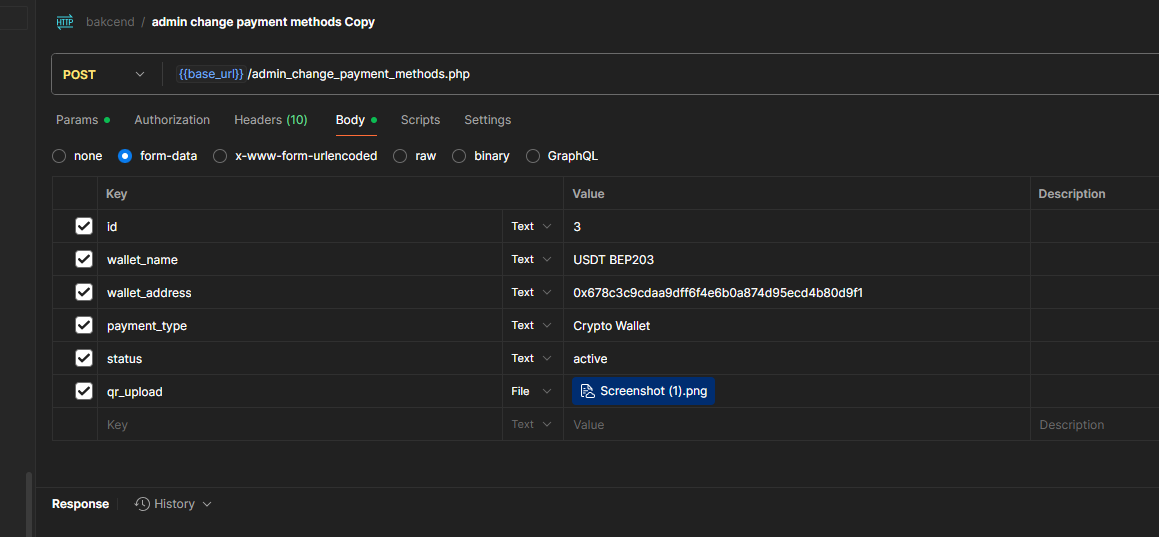The width and height of the screenshot is (1159, 537).
Task: Switch to the Headers (10) tab
Action: point(270,120)
